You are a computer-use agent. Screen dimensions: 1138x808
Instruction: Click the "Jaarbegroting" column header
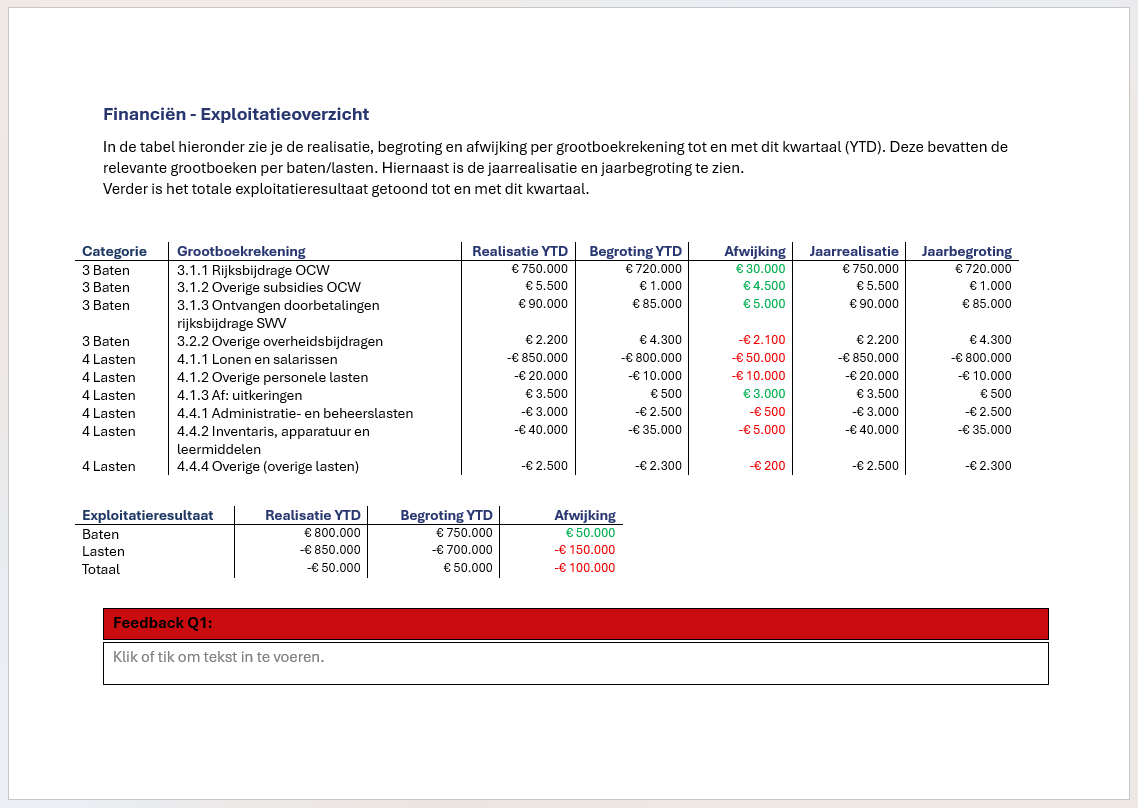966,251
